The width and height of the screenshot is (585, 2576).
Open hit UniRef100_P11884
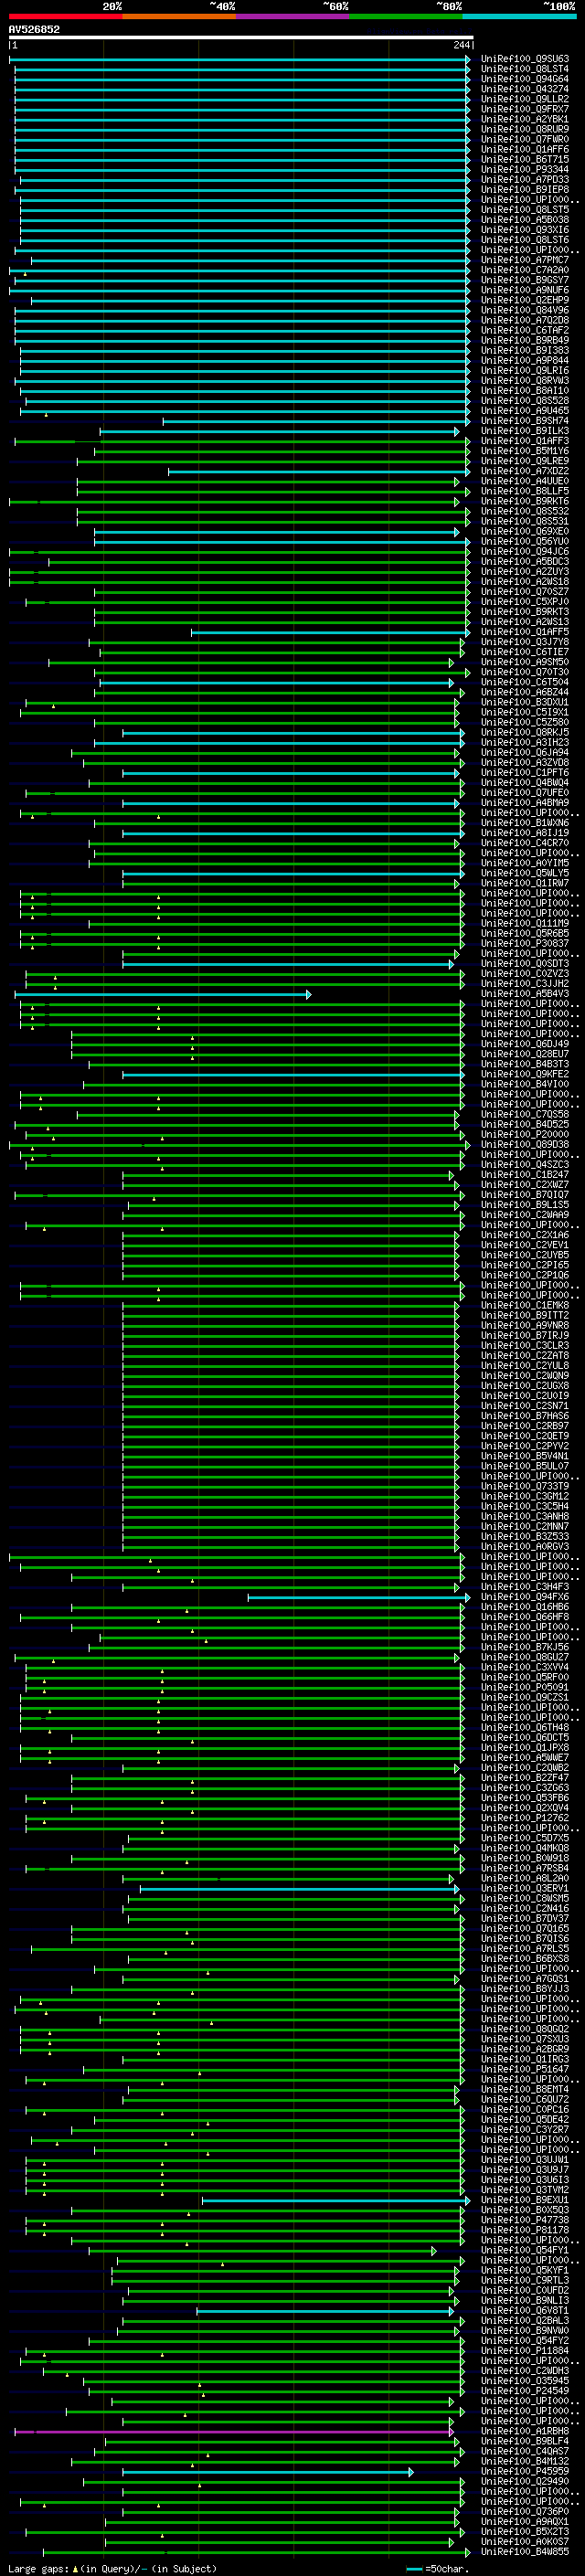[x=524, y=2351]
